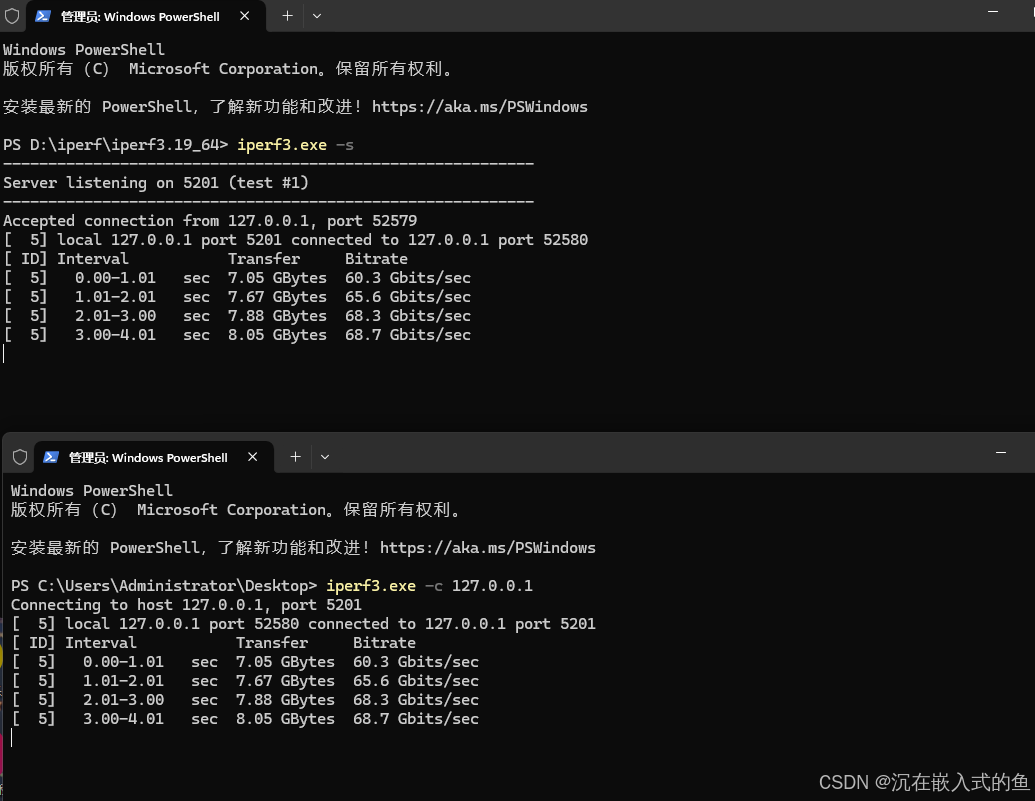
Task: Click the minimize icon of the bottom terminal
Action: coord(1001,452)
